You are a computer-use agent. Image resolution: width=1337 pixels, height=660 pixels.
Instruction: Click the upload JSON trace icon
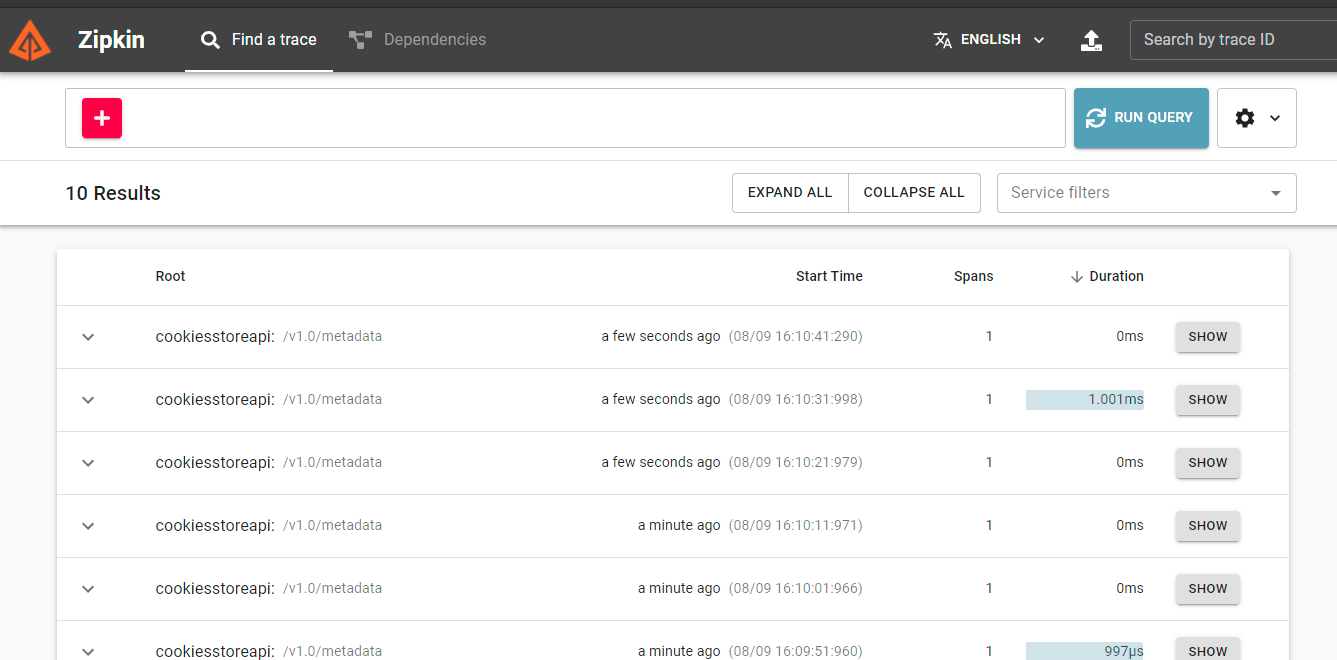[x=1092, y=40]
